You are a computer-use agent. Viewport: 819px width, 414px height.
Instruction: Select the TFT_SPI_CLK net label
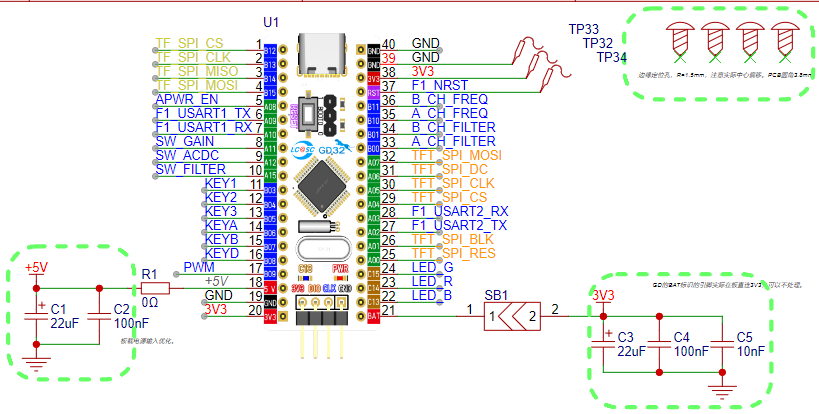coord(453,184)
